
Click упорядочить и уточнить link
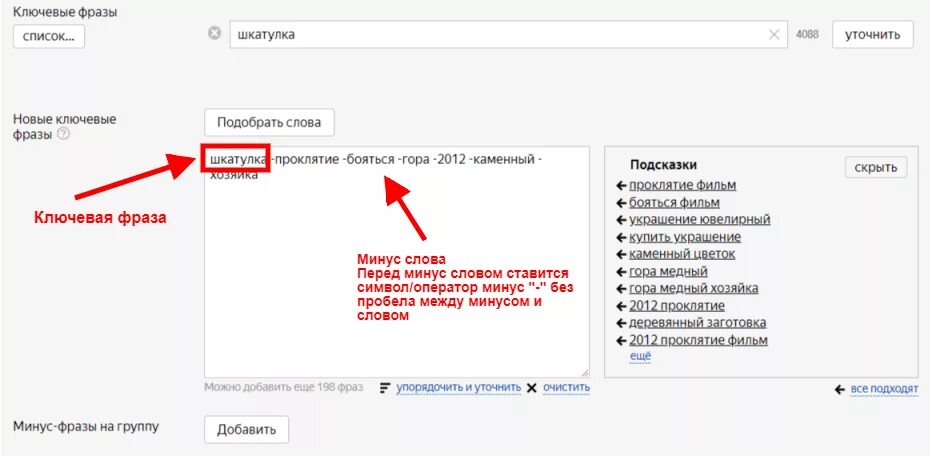tap(458, 387)
